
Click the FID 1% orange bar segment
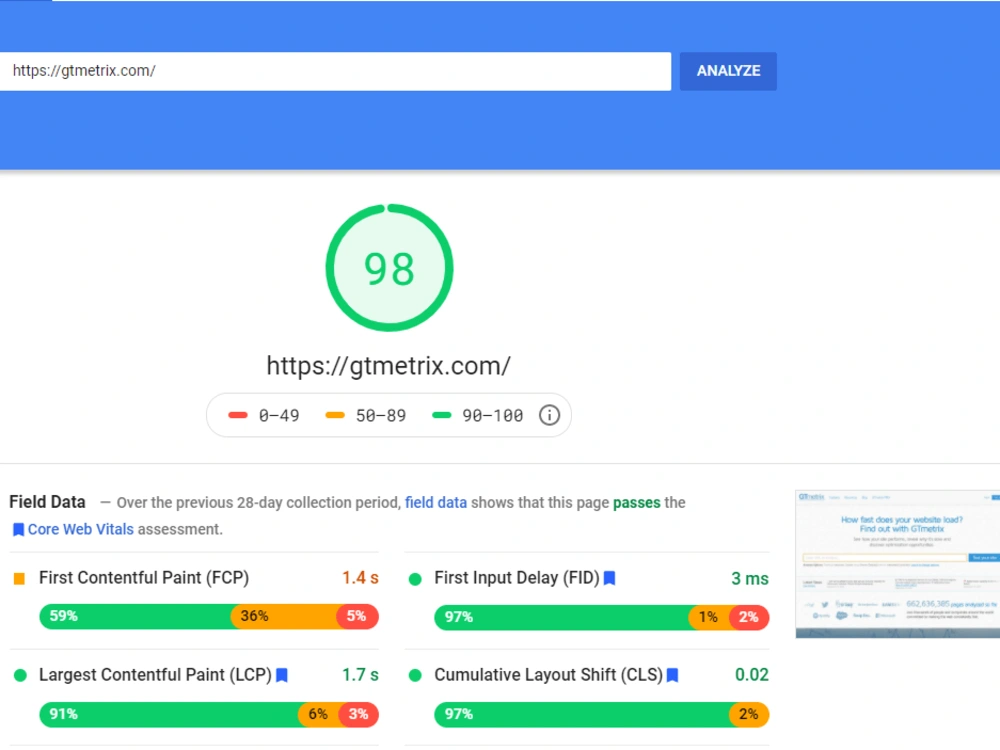coord(709,617)
